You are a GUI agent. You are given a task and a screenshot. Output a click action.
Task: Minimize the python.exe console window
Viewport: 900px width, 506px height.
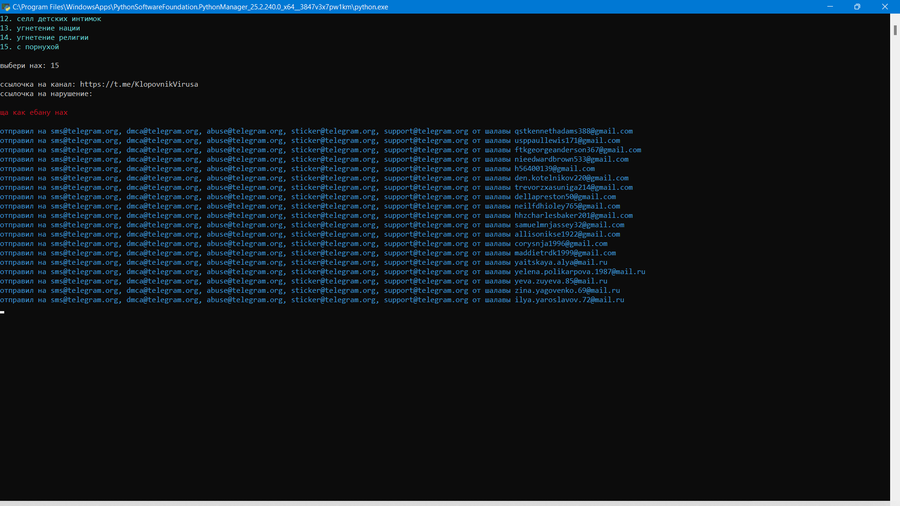point(830,7)
